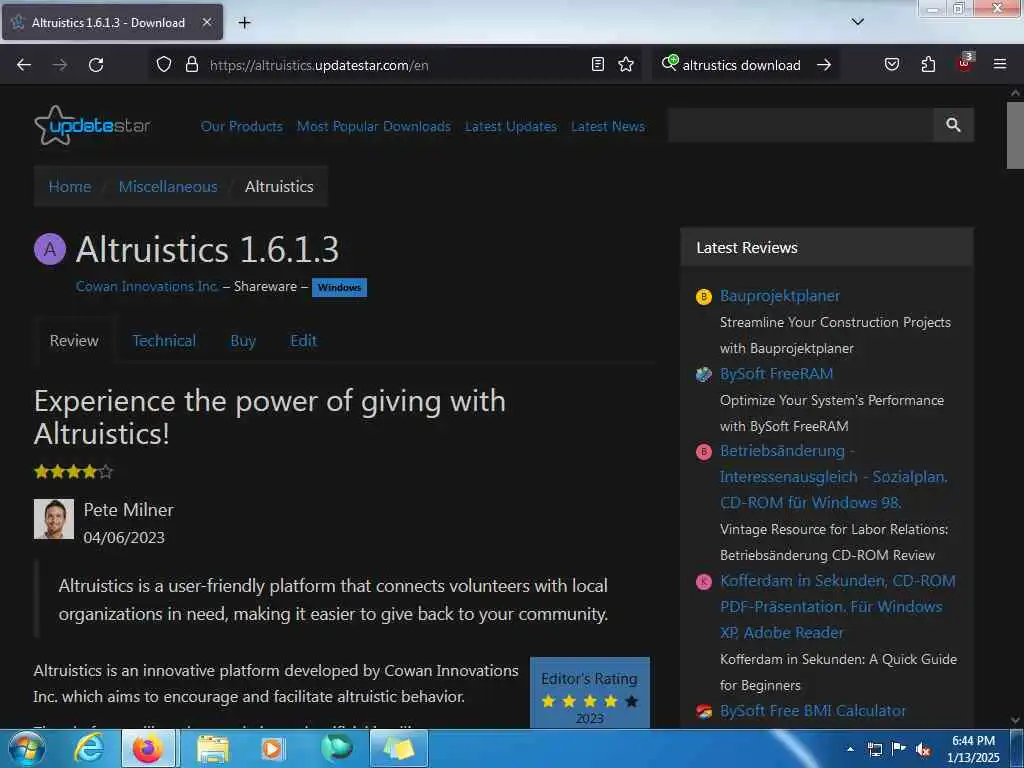
Task: Click the BySoft Free BMI Calculator icon
Action: (x=703, y=711)
